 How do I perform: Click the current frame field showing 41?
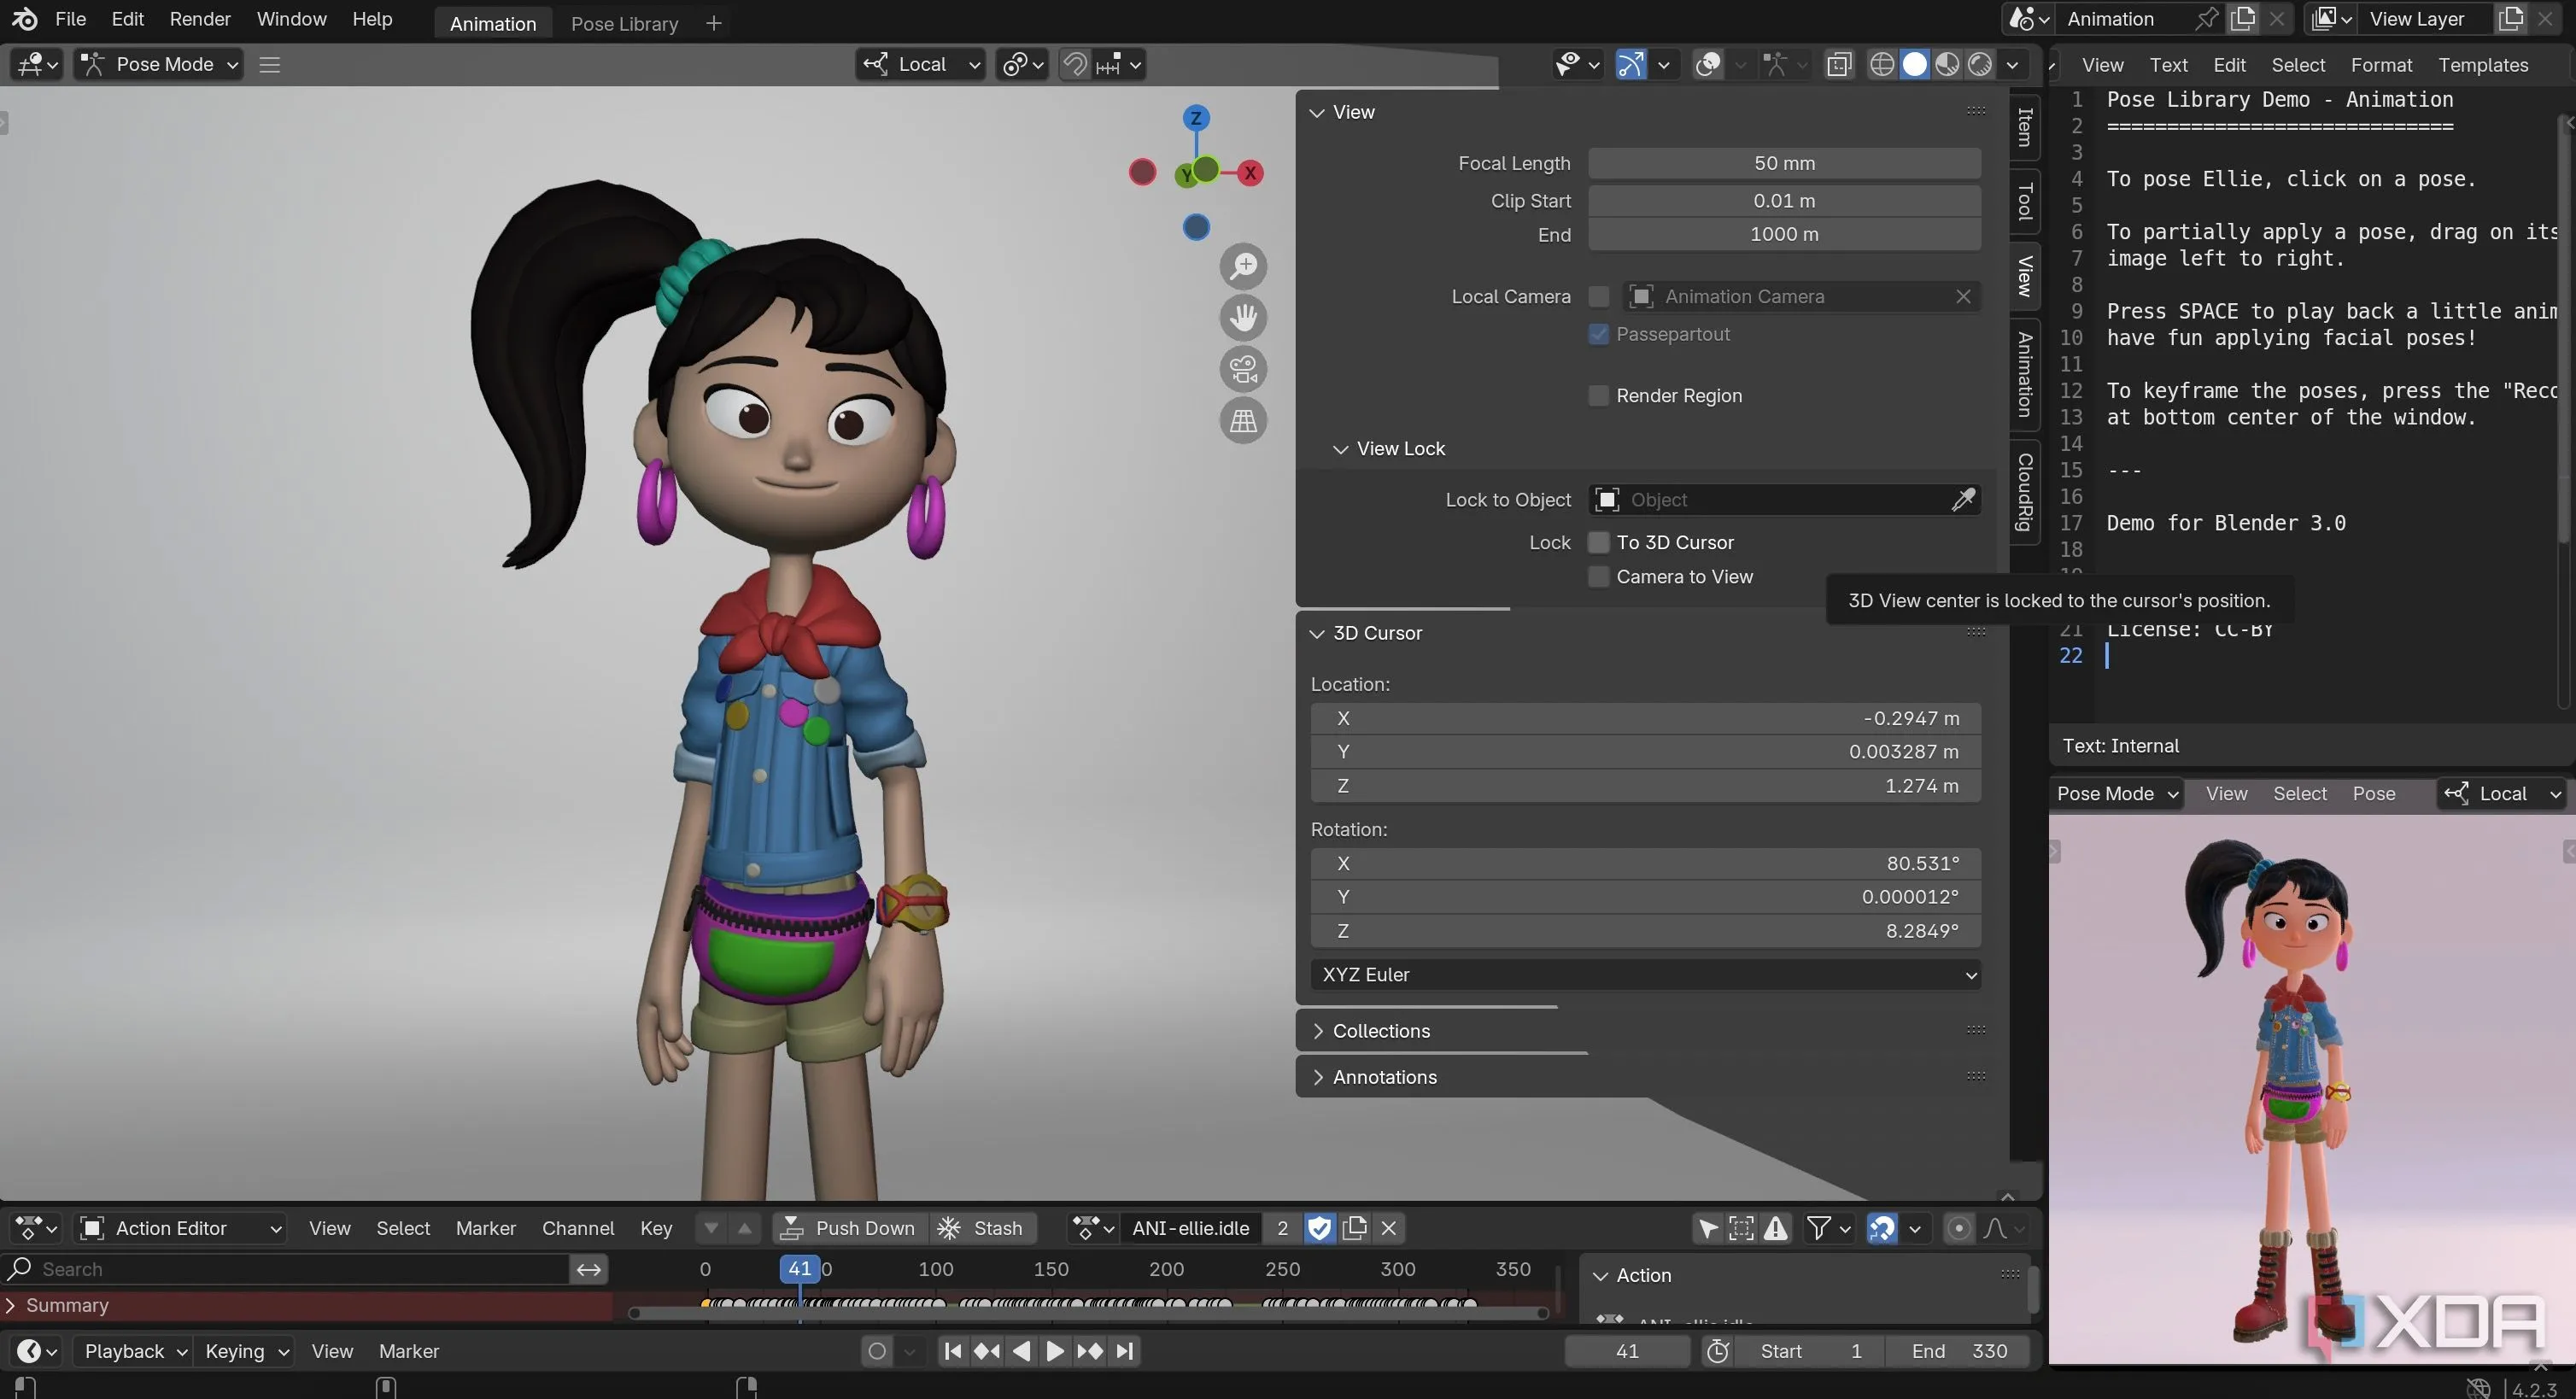coord(1627,1351)
